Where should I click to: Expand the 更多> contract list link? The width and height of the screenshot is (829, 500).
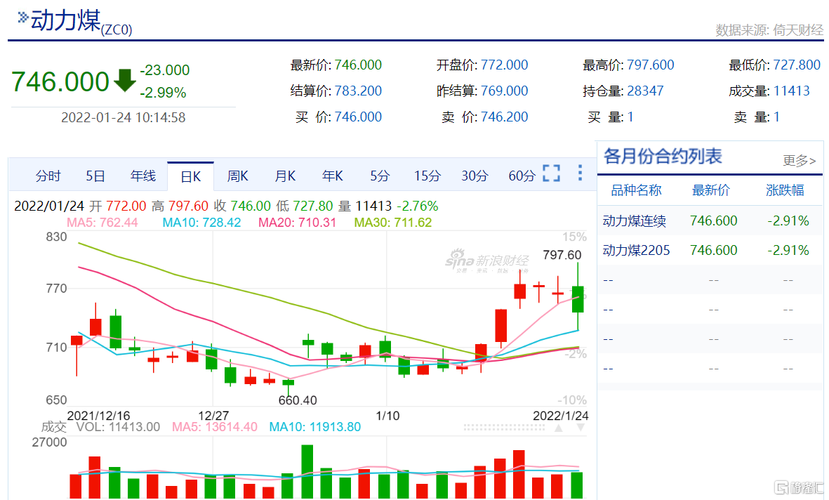pos(799,160)
